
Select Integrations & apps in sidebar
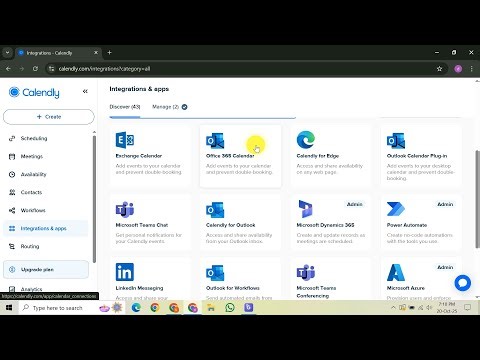46,228
